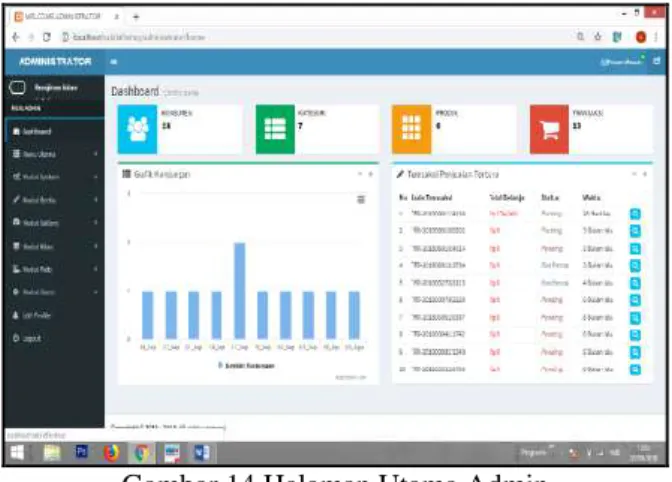Click the magnifier icon in the address bar
The image size is (672, 482).
(580, 37)
